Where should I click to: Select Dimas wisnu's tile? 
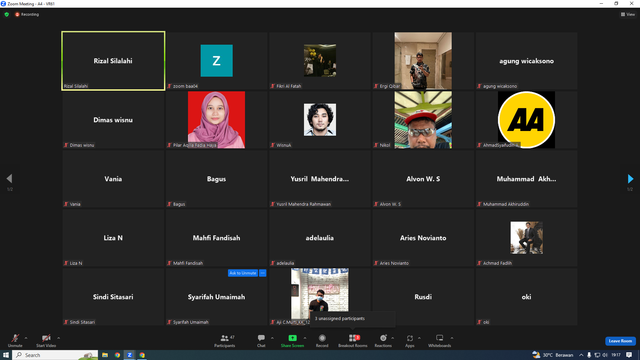click(x=113, y=120)
